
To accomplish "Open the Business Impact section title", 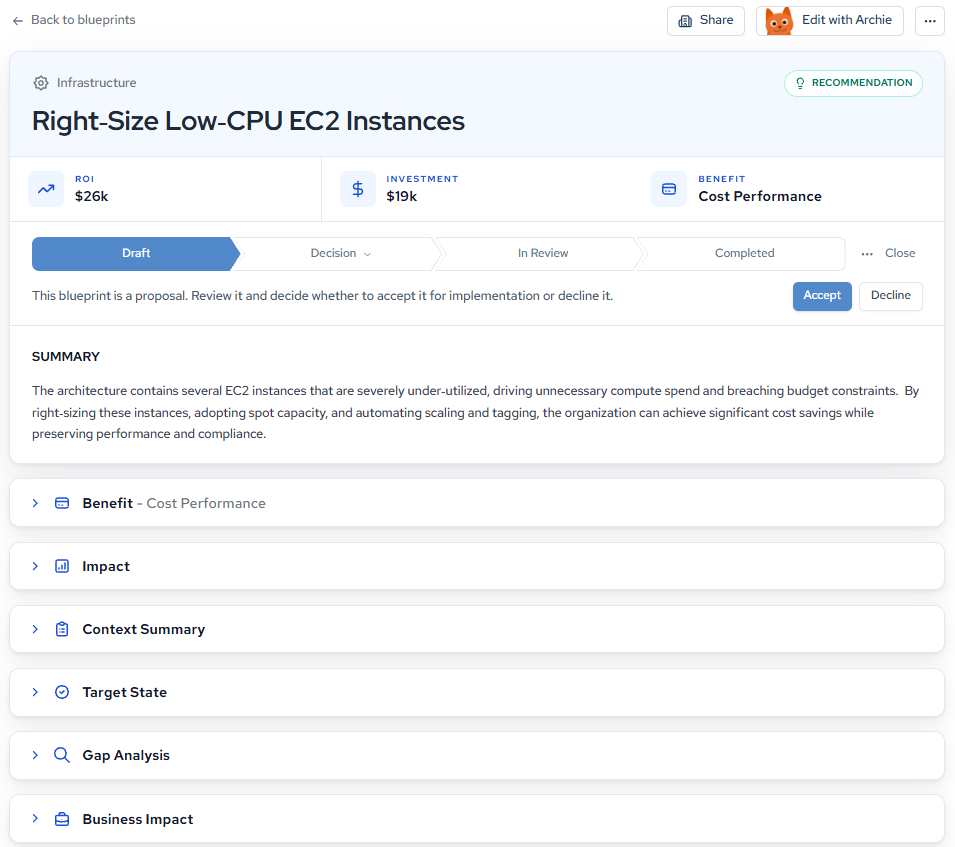I will click(138, 819).
